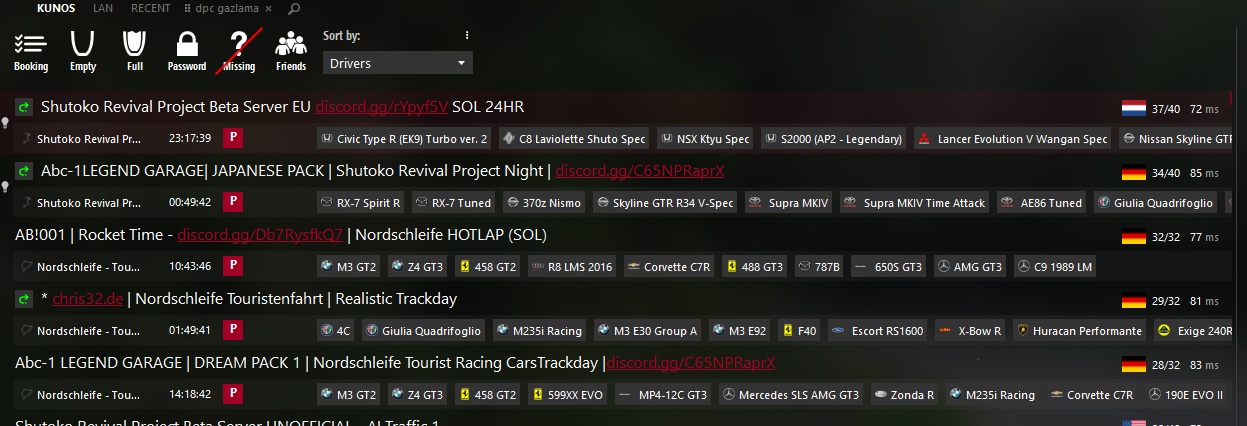The width and height of the screenshot is (1247, 426).
Task: Switch to the KUNOS tab
Action: [56, 8]
